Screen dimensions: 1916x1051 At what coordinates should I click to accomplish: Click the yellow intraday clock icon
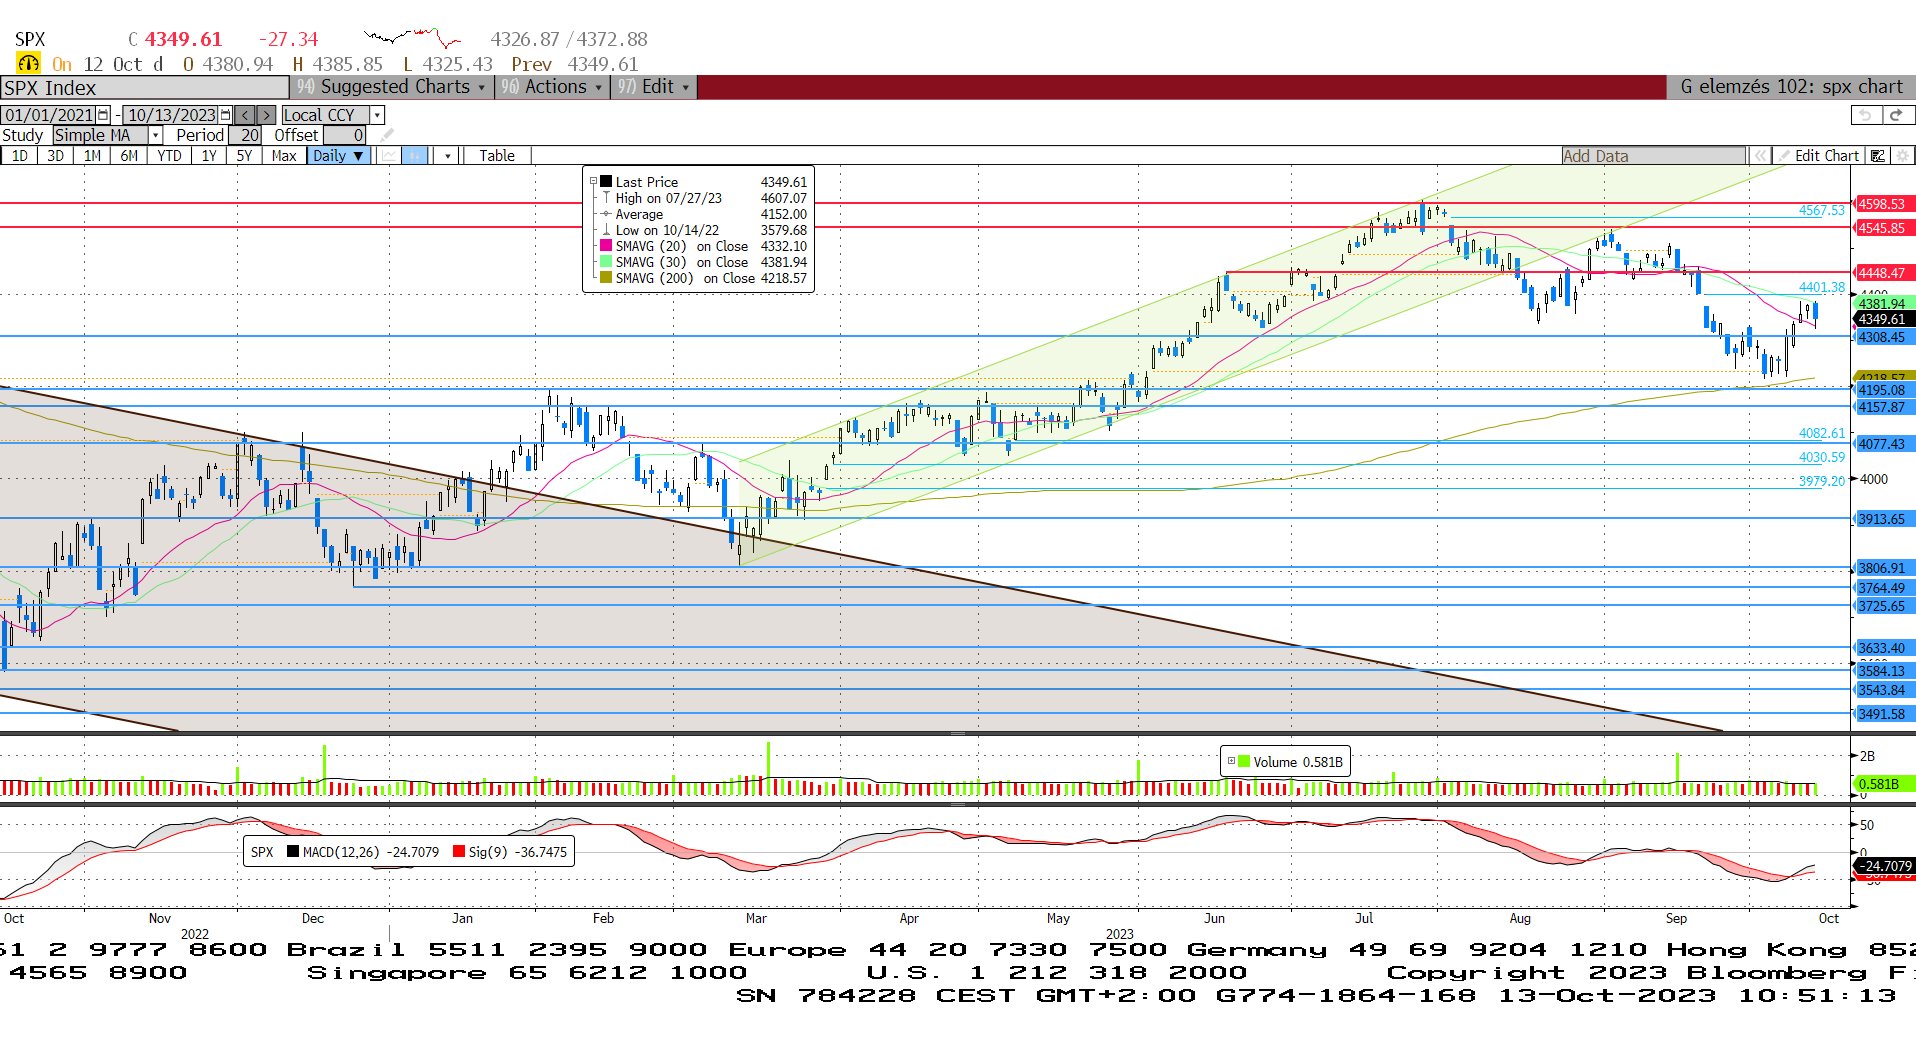pos(29,63)
